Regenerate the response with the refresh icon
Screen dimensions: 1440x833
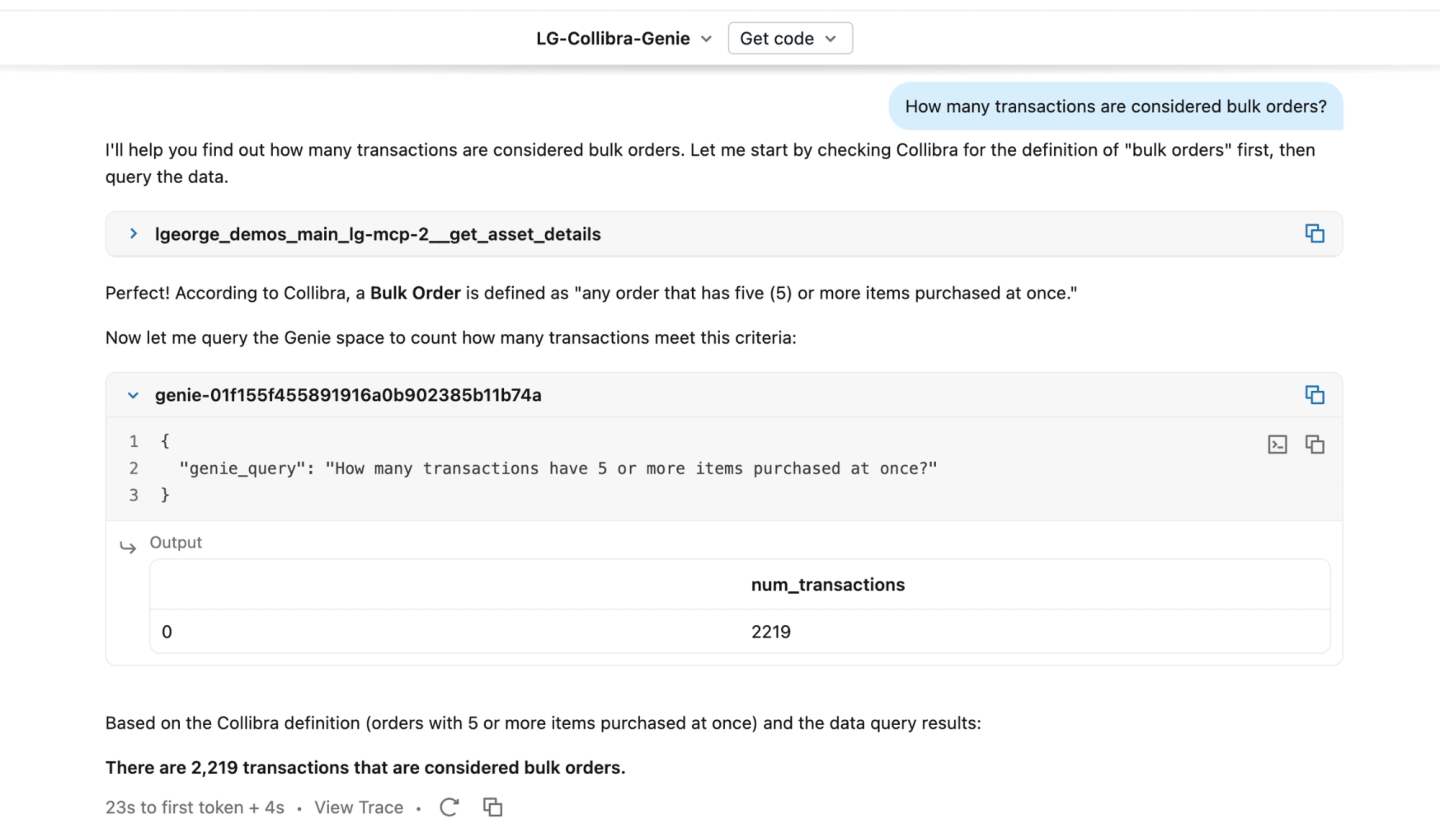coord(449,807)
